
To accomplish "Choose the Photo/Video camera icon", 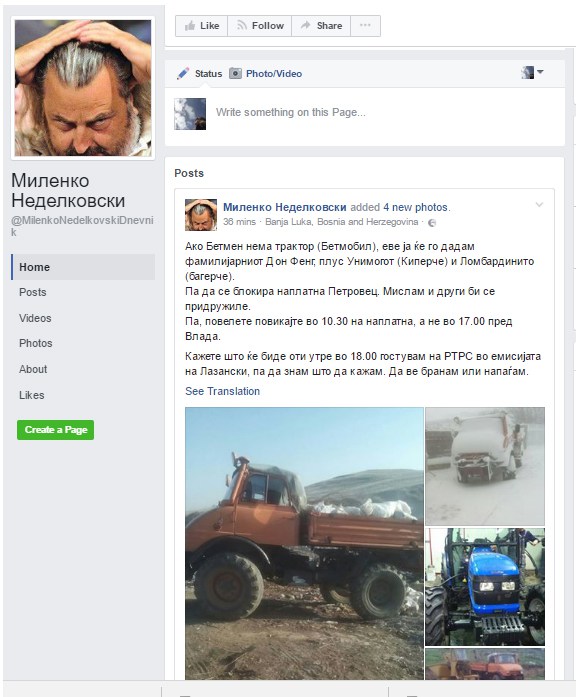I will click(235, 73).
